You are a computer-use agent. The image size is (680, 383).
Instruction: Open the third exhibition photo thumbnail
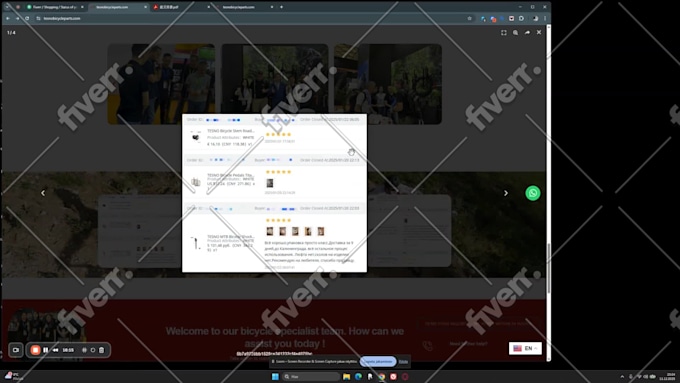pos(388,84)
